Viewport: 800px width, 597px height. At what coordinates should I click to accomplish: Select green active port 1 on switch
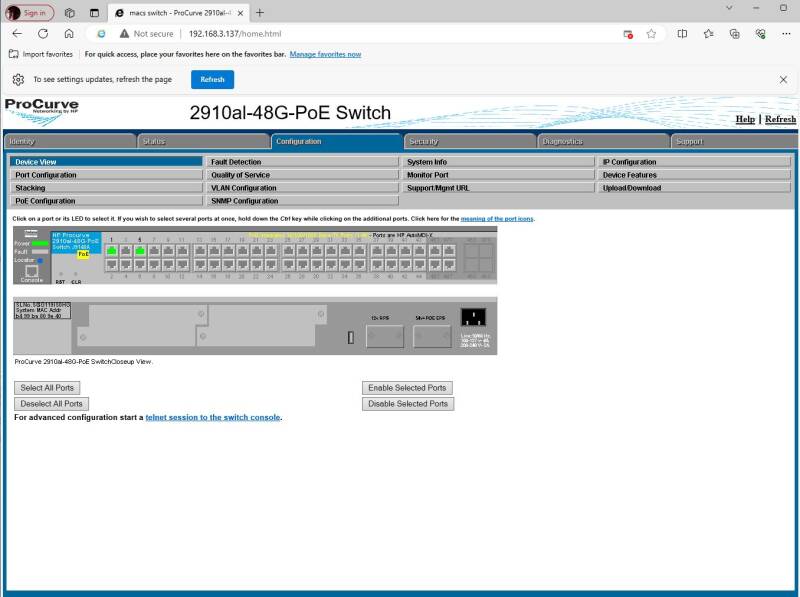click(x=112, y=251)
